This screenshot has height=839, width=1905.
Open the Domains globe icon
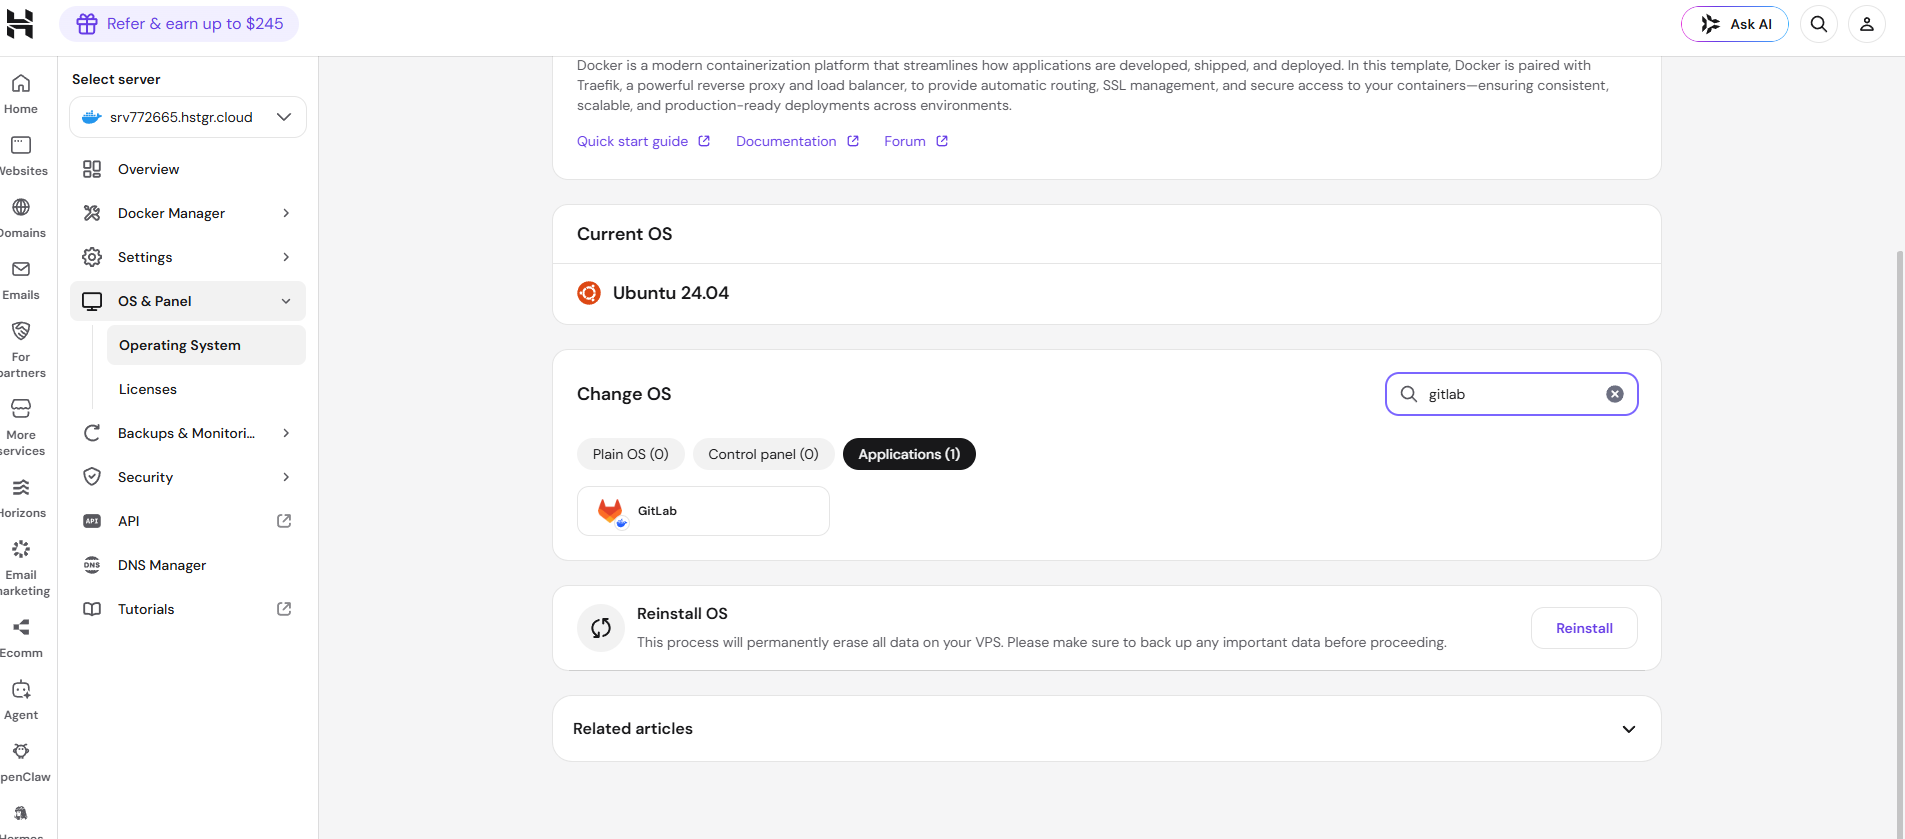coord(21,207)
